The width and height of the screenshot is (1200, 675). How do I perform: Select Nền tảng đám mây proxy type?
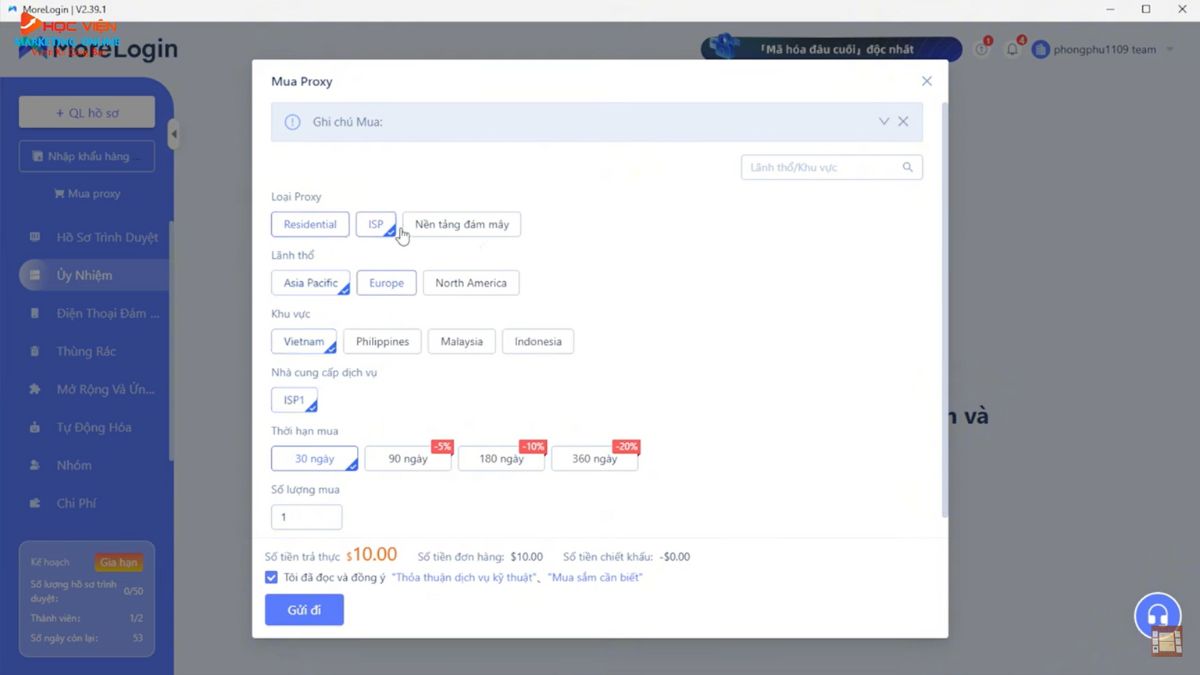click(462, 224)
